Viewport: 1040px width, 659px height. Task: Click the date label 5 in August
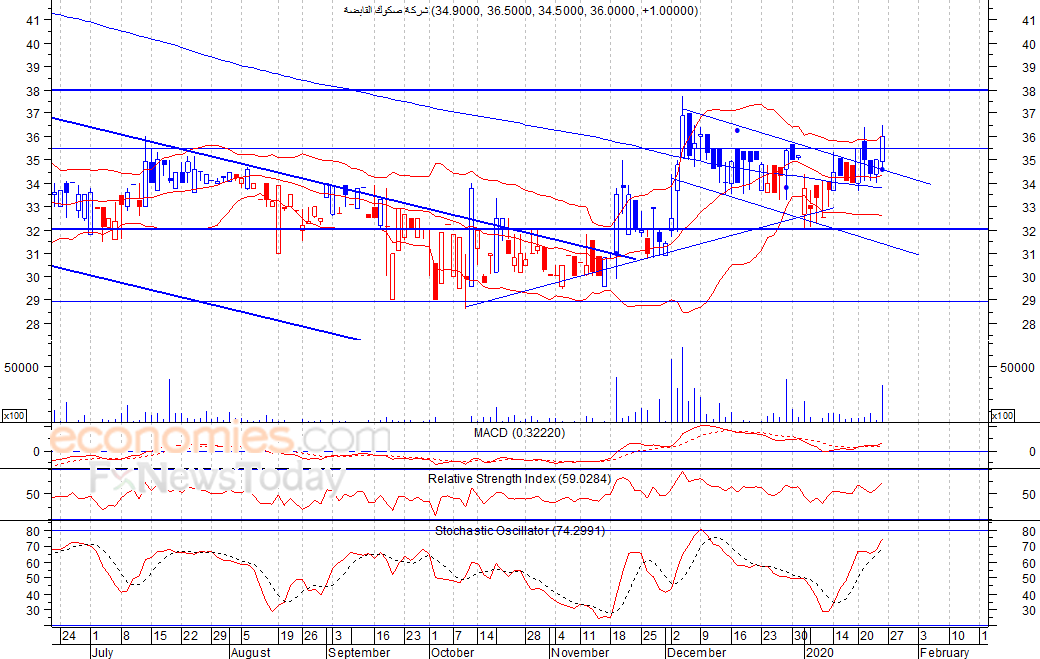(245, 636)
